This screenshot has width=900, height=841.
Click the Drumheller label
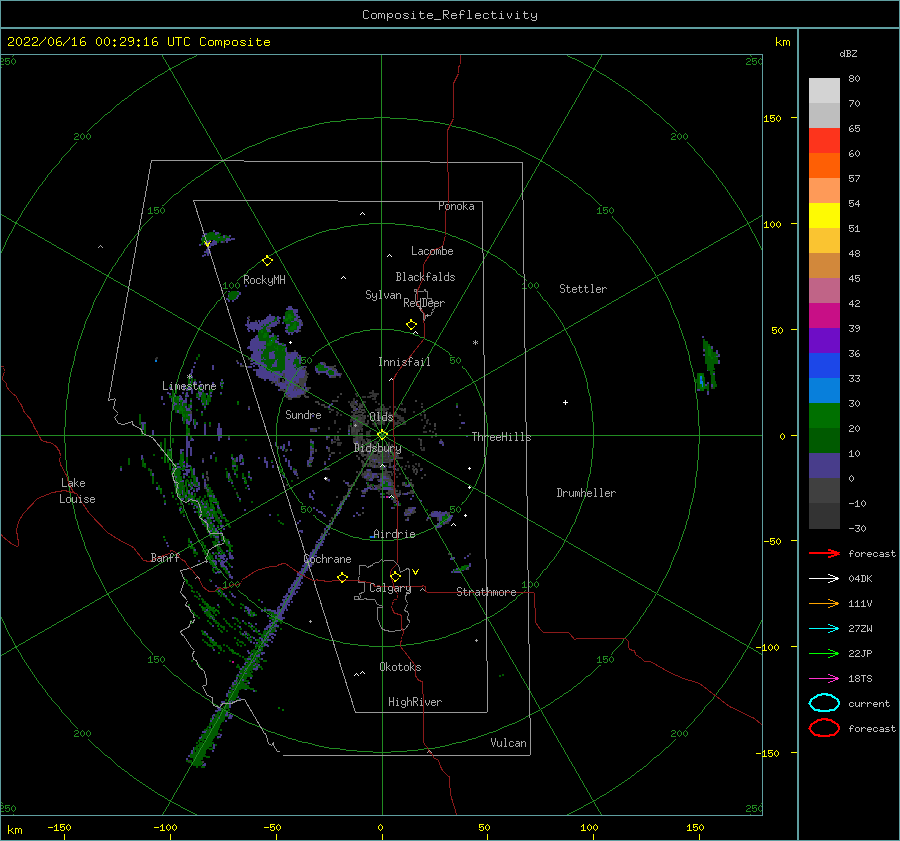tap(586, 493)
